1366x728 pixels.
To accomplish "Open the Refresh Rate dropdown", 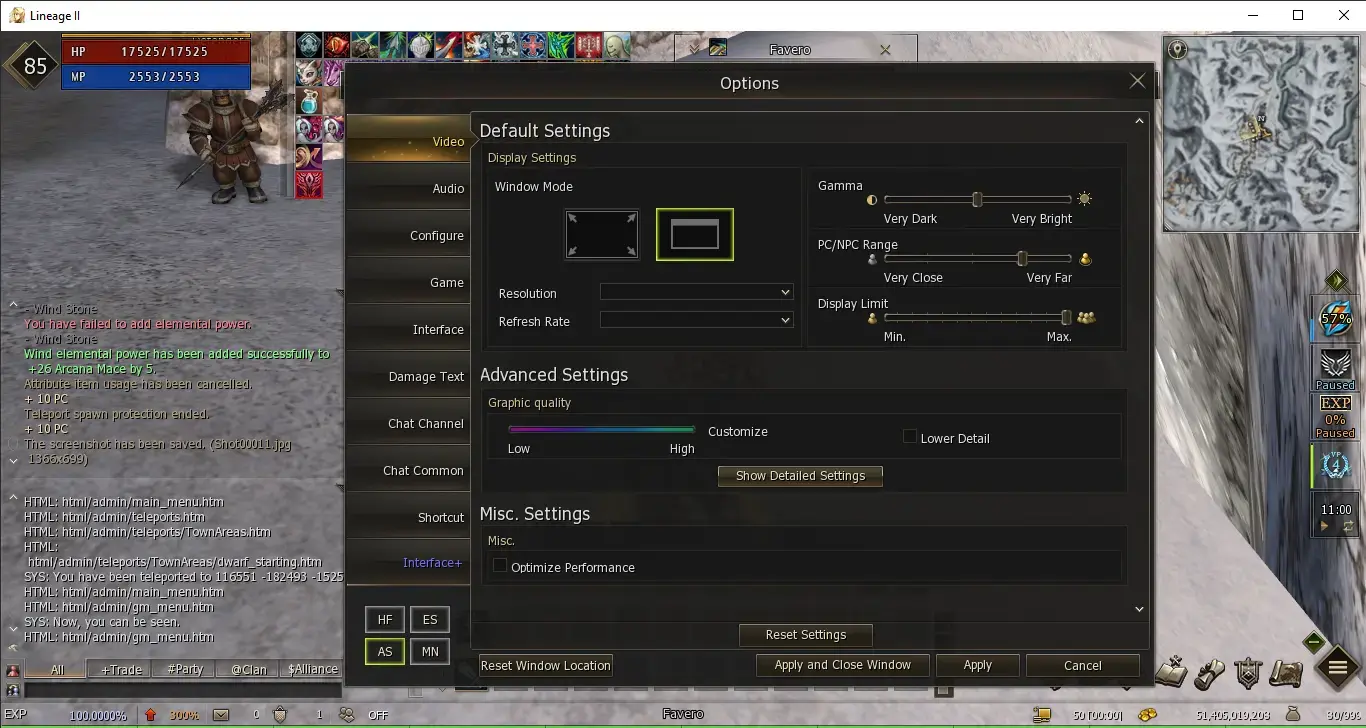I will 696,320.
